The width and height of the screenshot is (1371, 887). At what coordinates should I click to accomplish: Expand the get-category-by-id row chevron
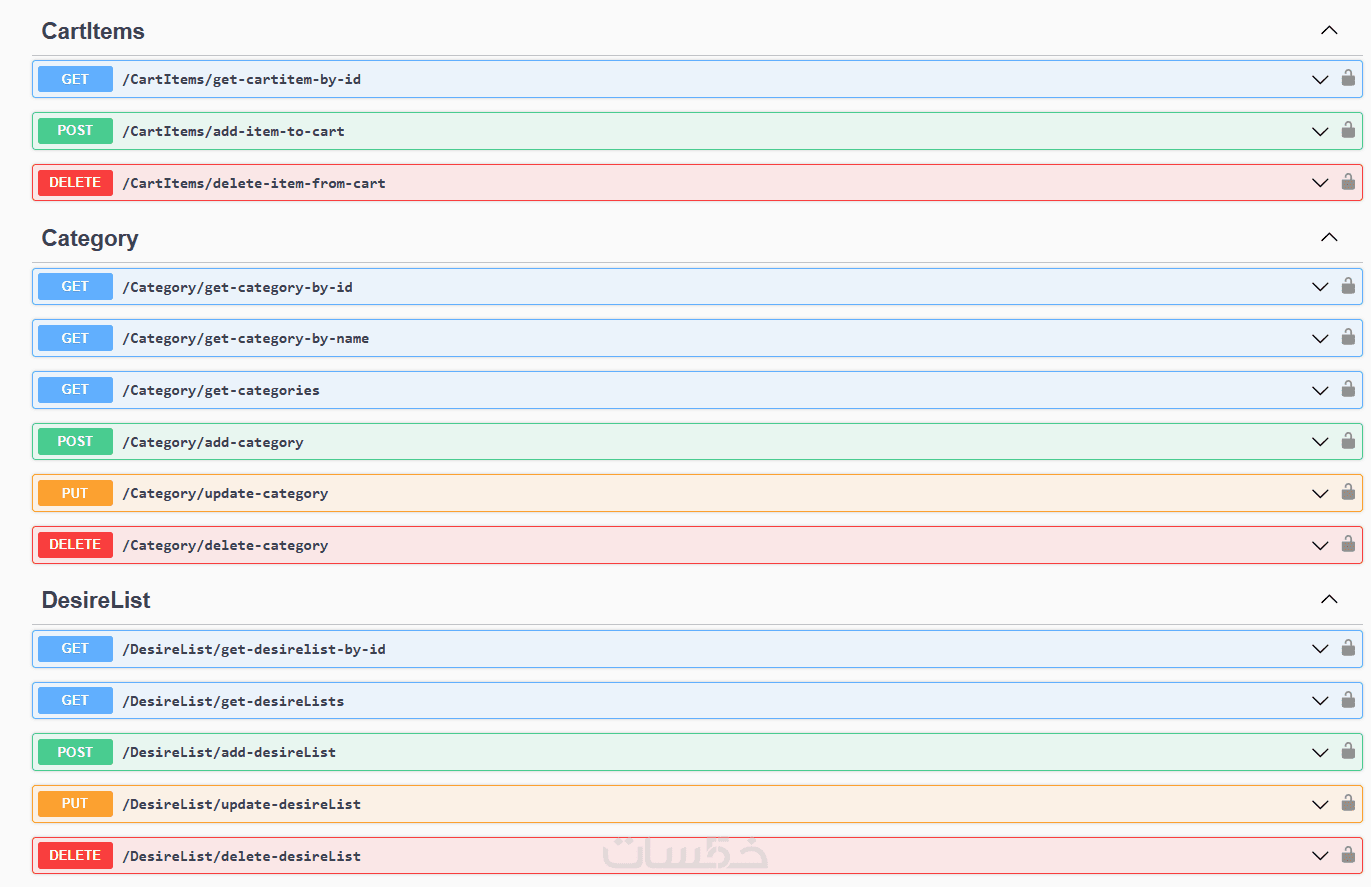[1320, 287]
